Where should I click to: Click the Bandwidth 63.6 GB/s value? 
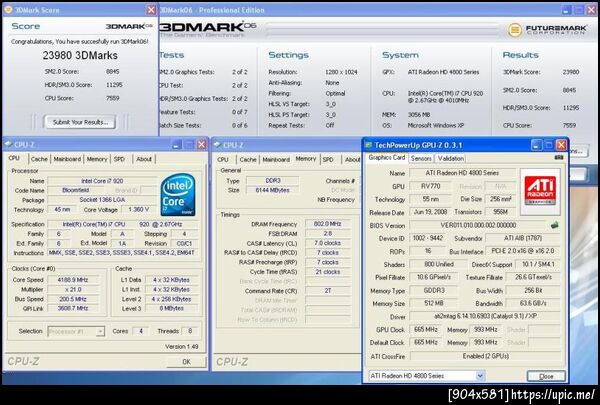[533, 303]
